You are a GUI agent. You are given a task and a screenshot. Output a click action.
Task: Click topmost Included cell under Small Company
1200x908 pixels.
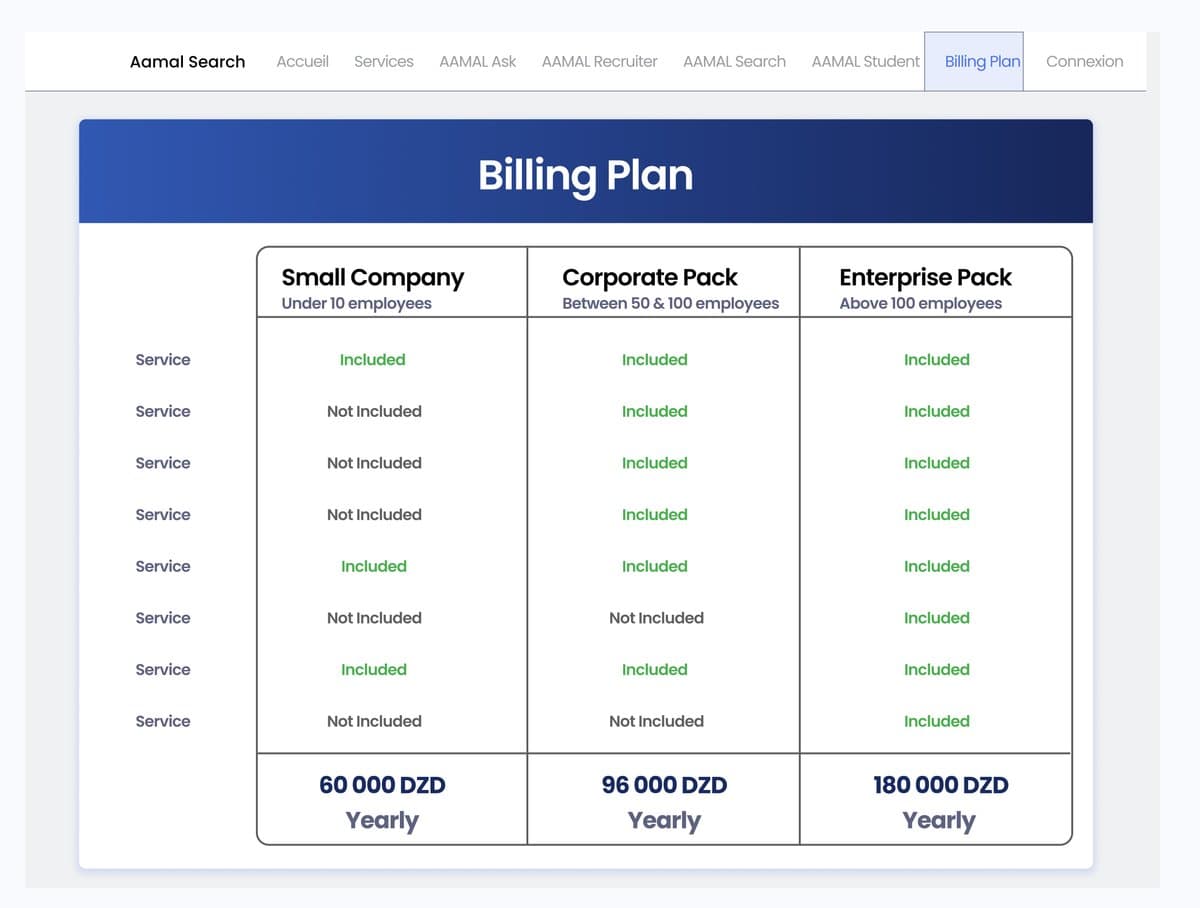[373, 359]
